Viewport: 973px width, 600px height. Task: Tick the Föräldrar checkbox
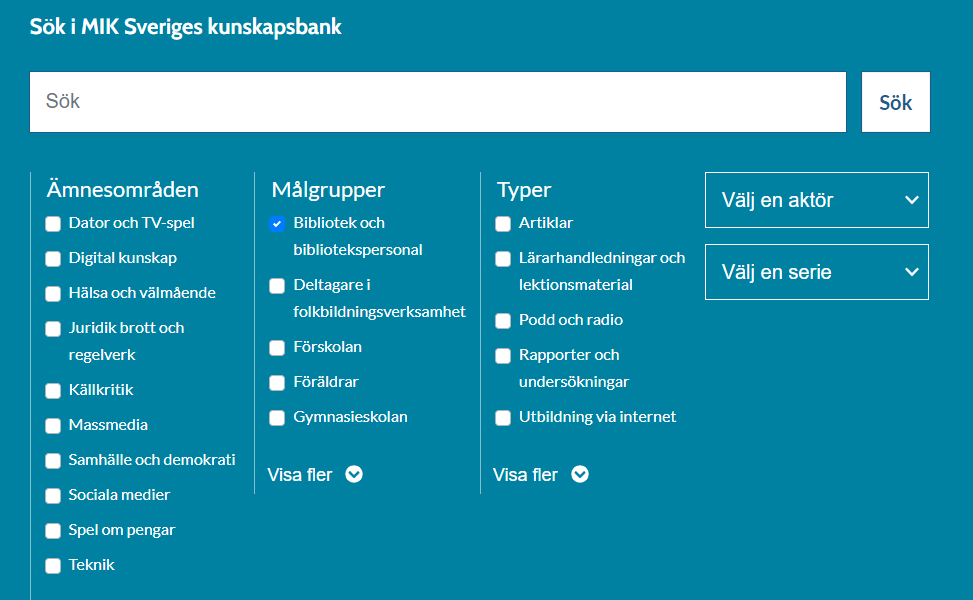click(277, 383)
